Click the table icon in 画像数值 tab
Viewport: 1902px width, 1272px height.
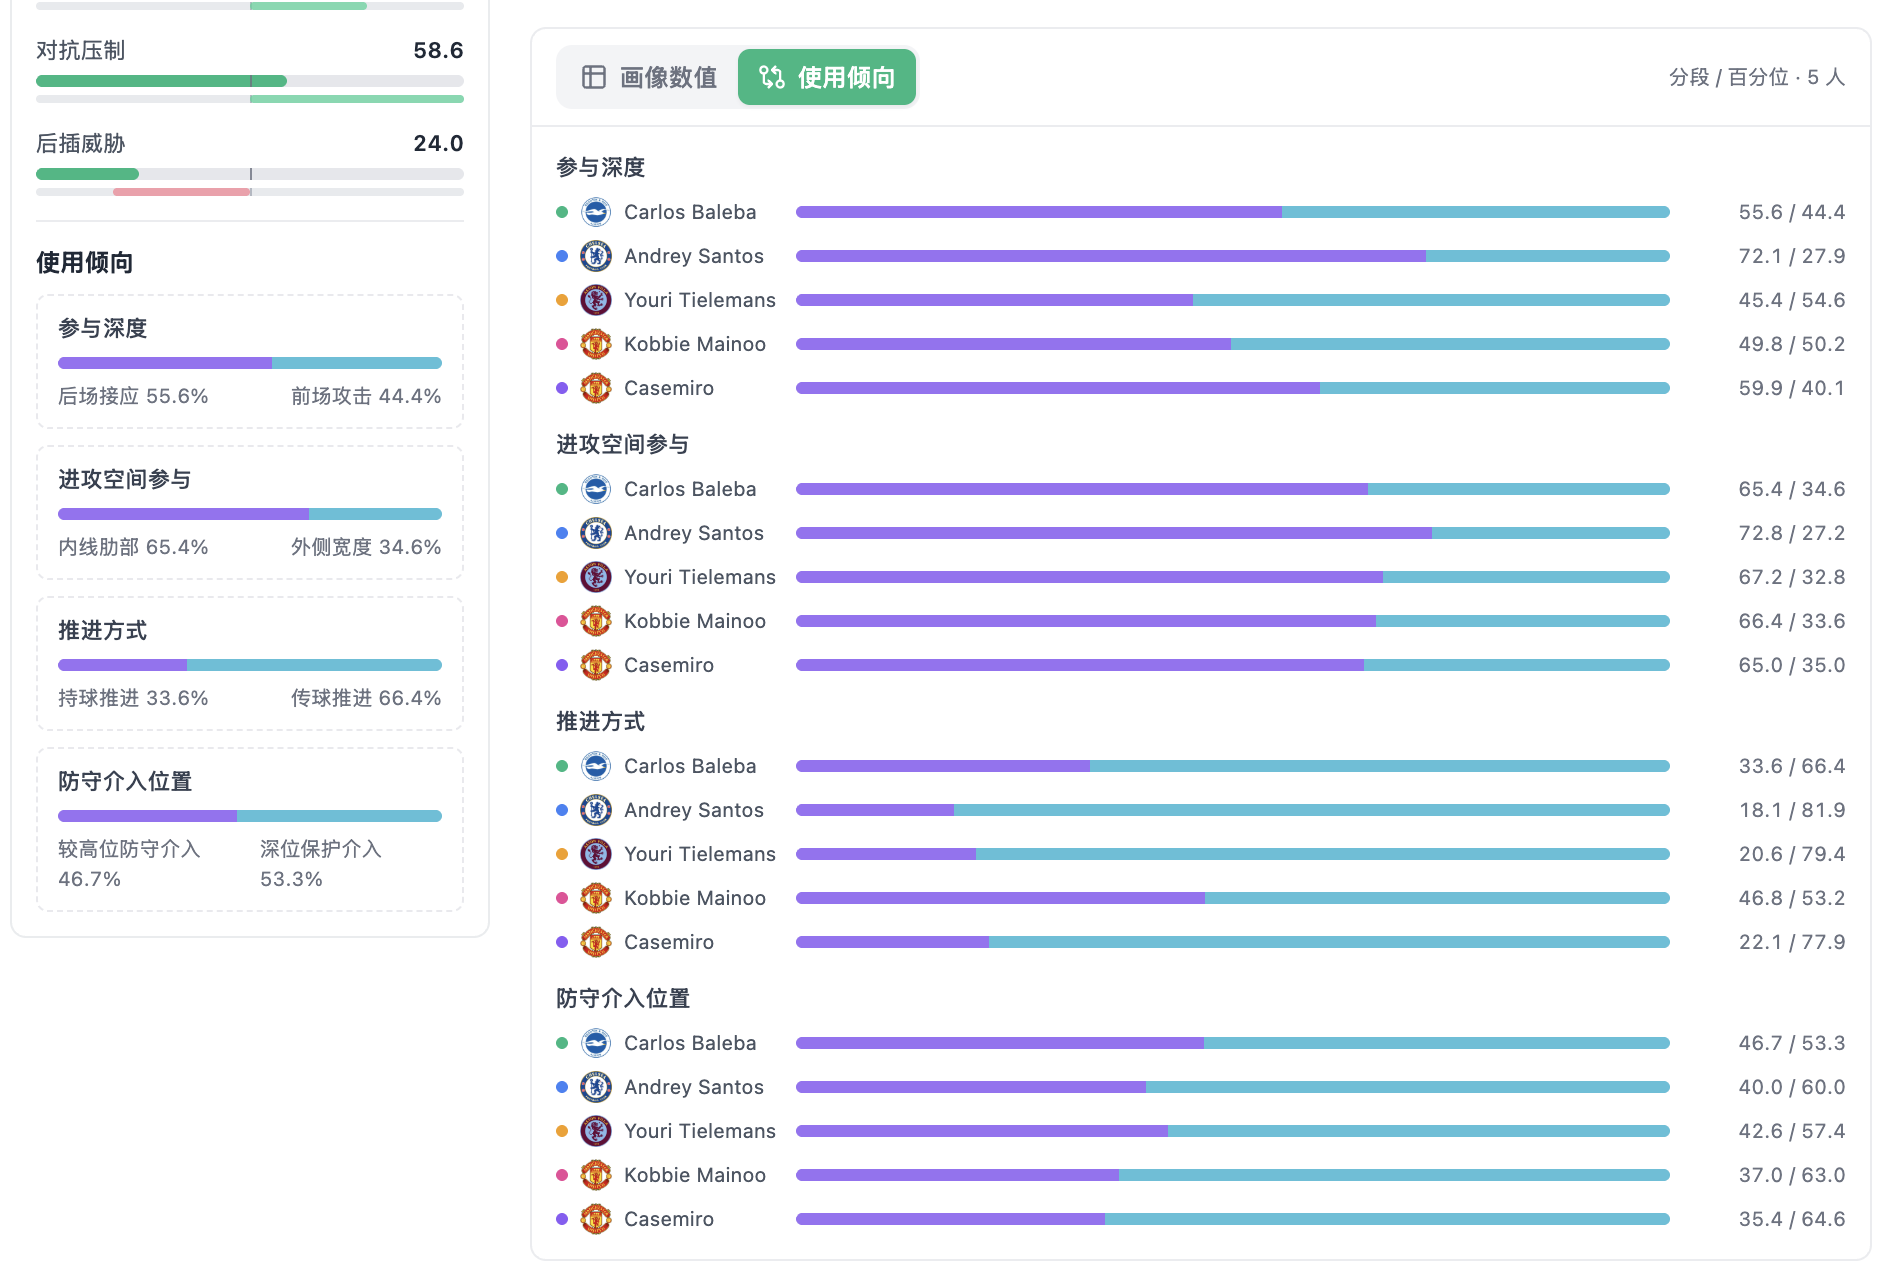(594, 77)
